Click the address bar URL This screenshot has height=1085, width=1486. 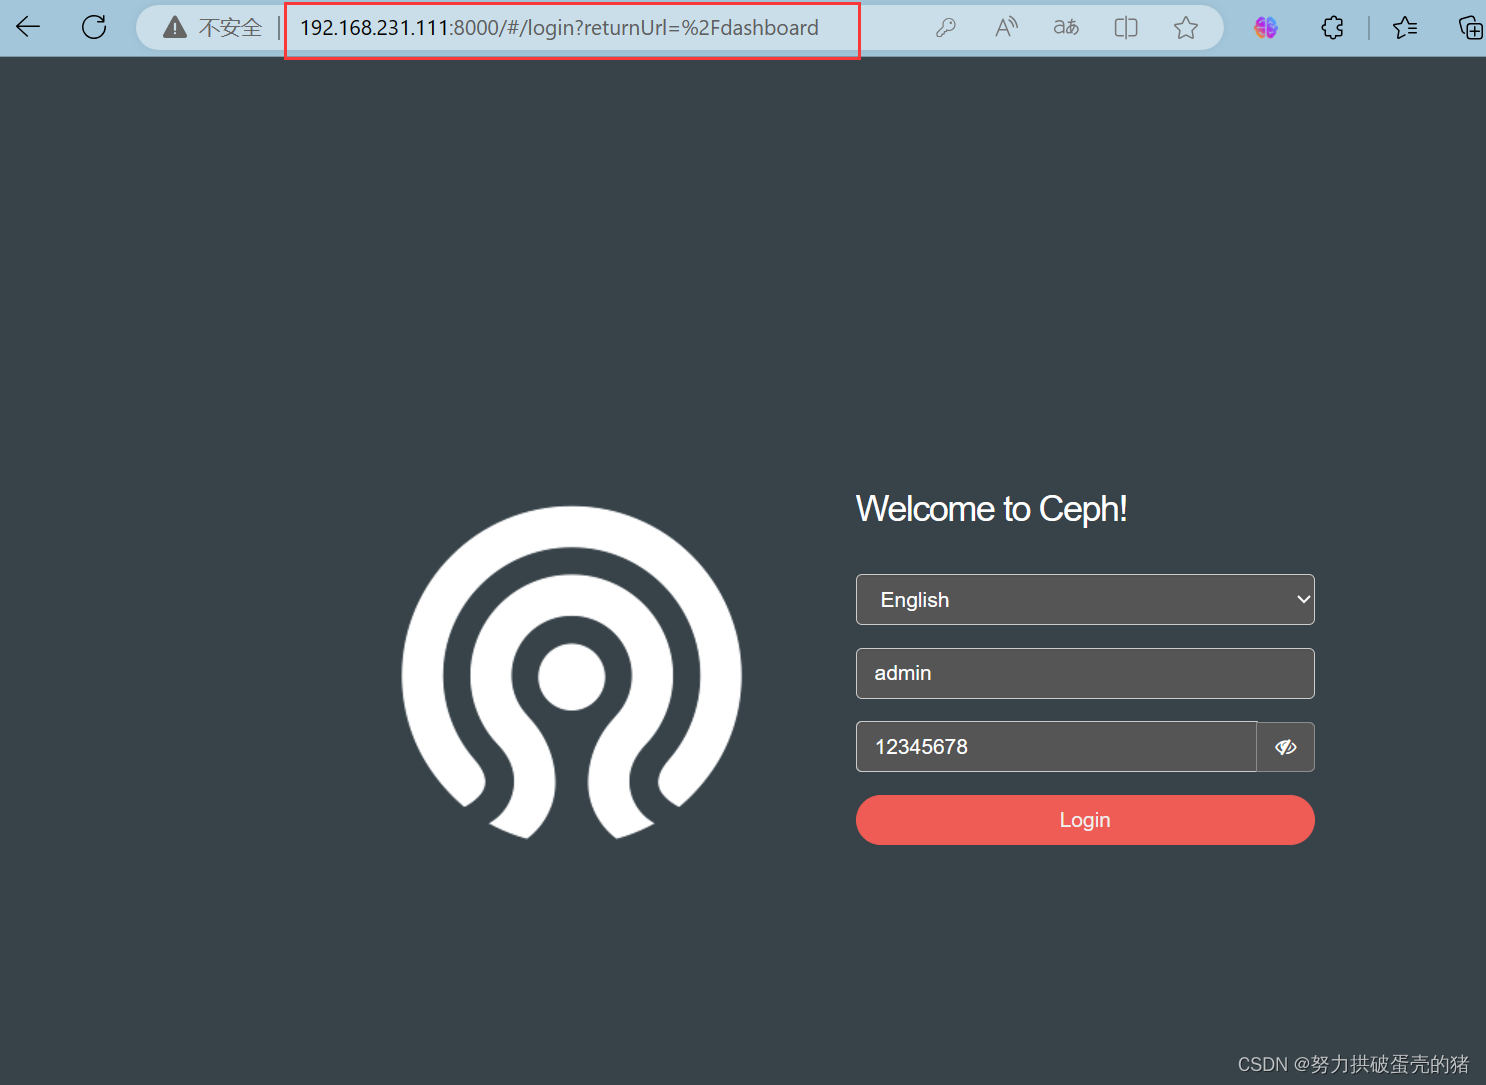(x=559, y=28)
